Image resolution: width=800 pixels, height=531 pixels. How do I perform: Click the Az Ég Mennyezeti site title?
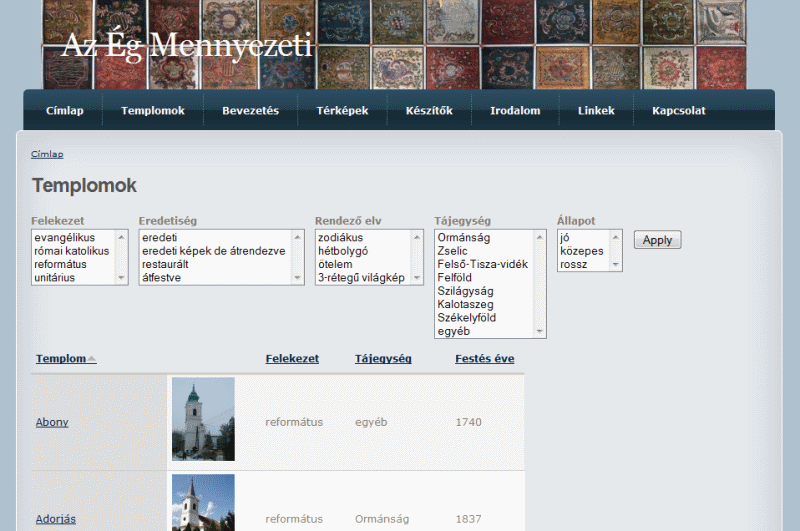pos(186,45)
